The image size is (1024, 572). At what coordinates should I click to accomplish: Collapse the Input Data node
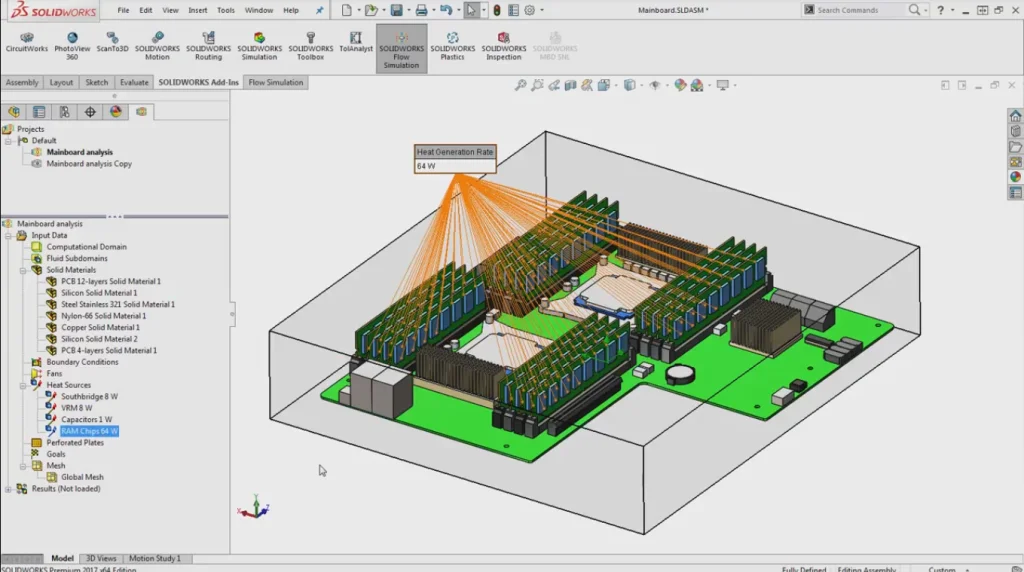pos(8,235)
